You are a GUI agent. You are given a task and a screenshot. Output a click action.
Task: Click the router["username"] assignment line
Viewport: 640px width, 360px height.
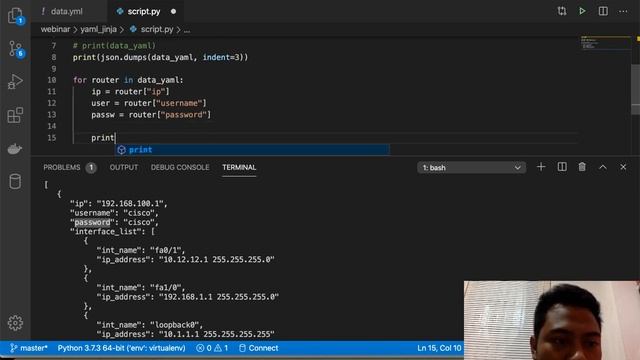point(149,103)
